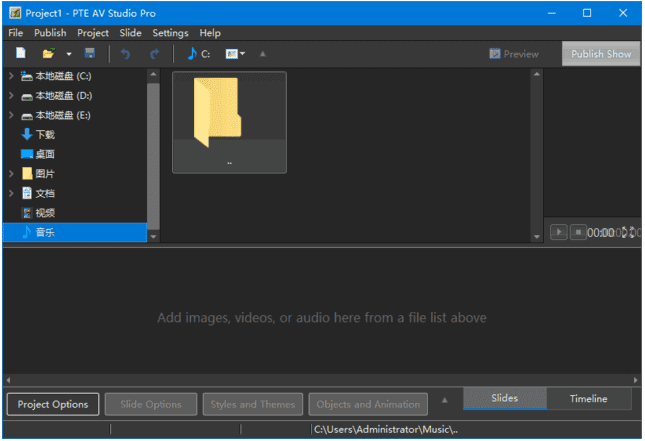Switch to the Slides view tab

point(505,398)
